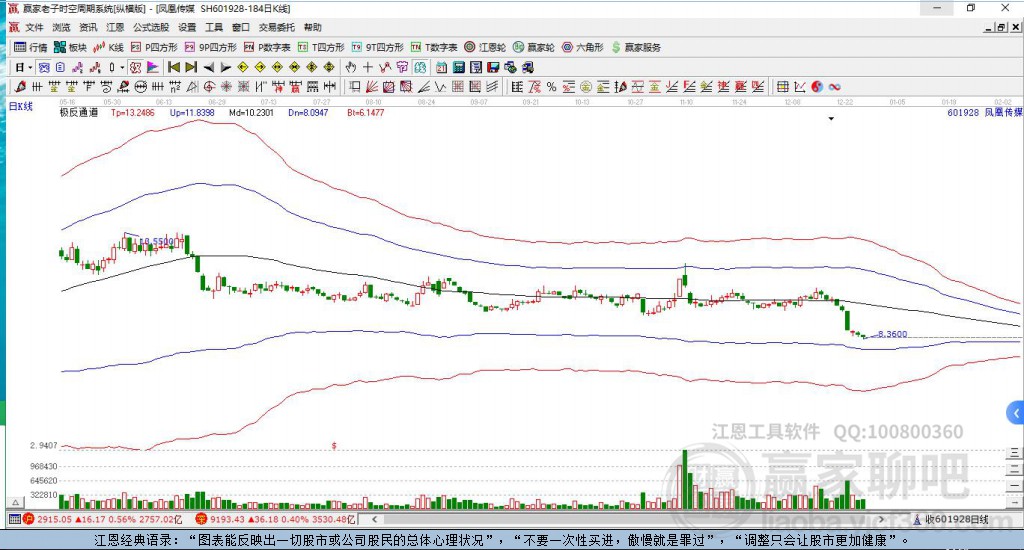Image resolution: width=1024 pixels, height=550 pixels.
Task: Open the 行情 market quotes view
Action: (30, 47)
